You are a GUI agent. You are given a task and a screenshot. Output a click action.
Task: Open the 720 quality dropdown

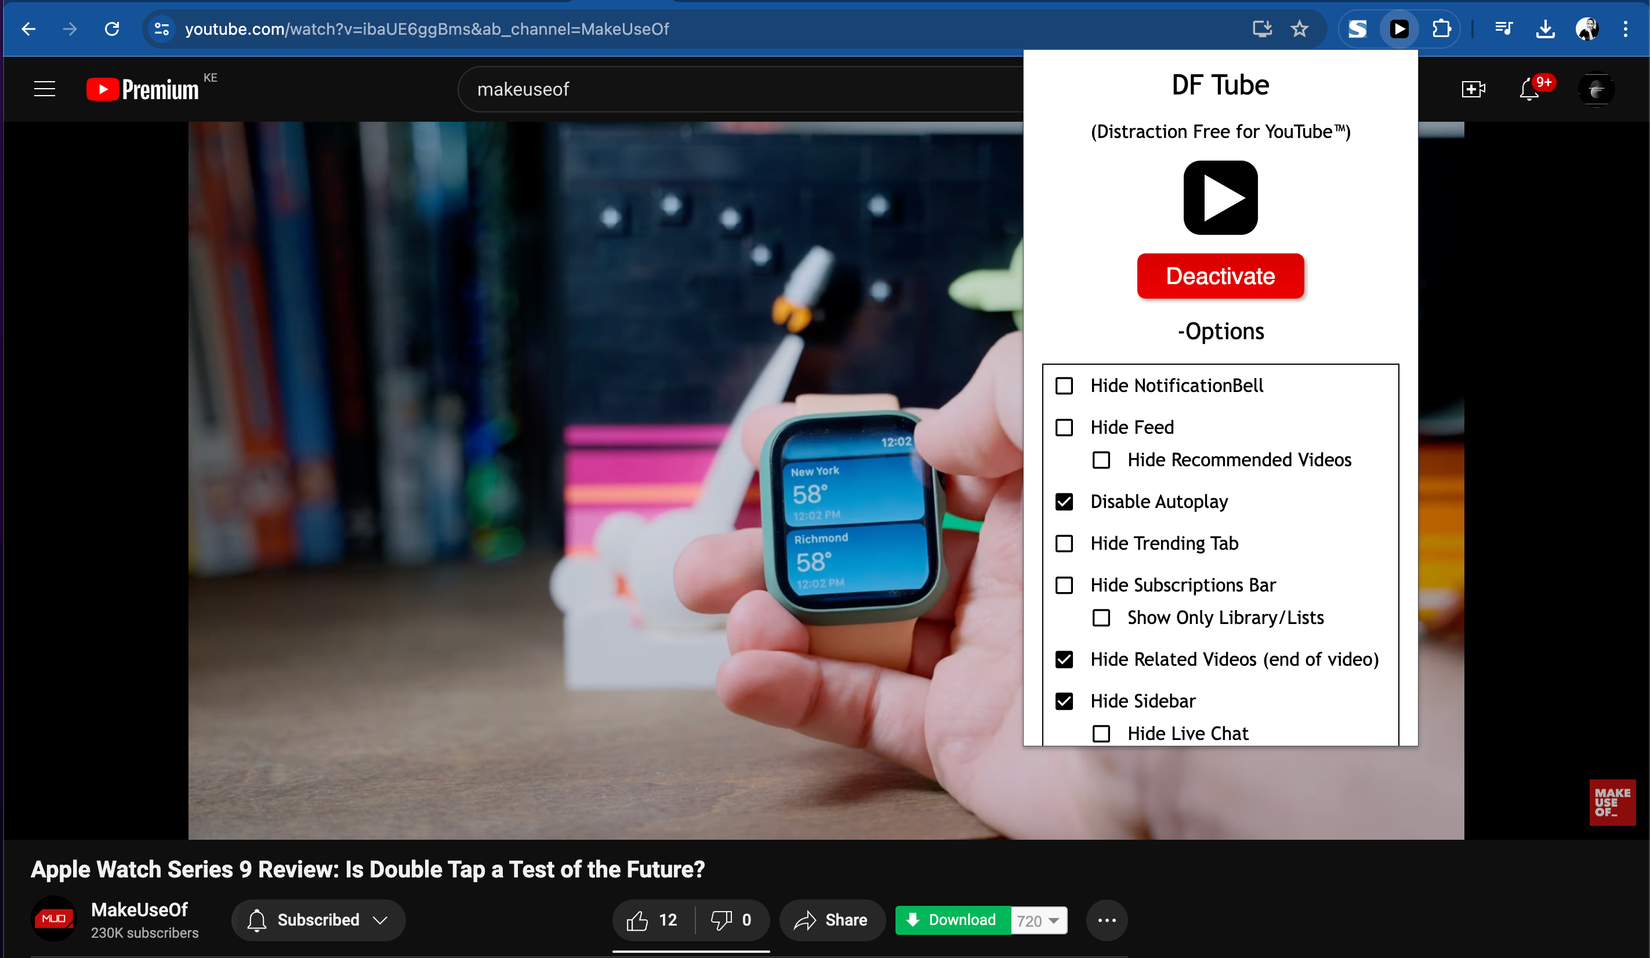pos(1039,921)
